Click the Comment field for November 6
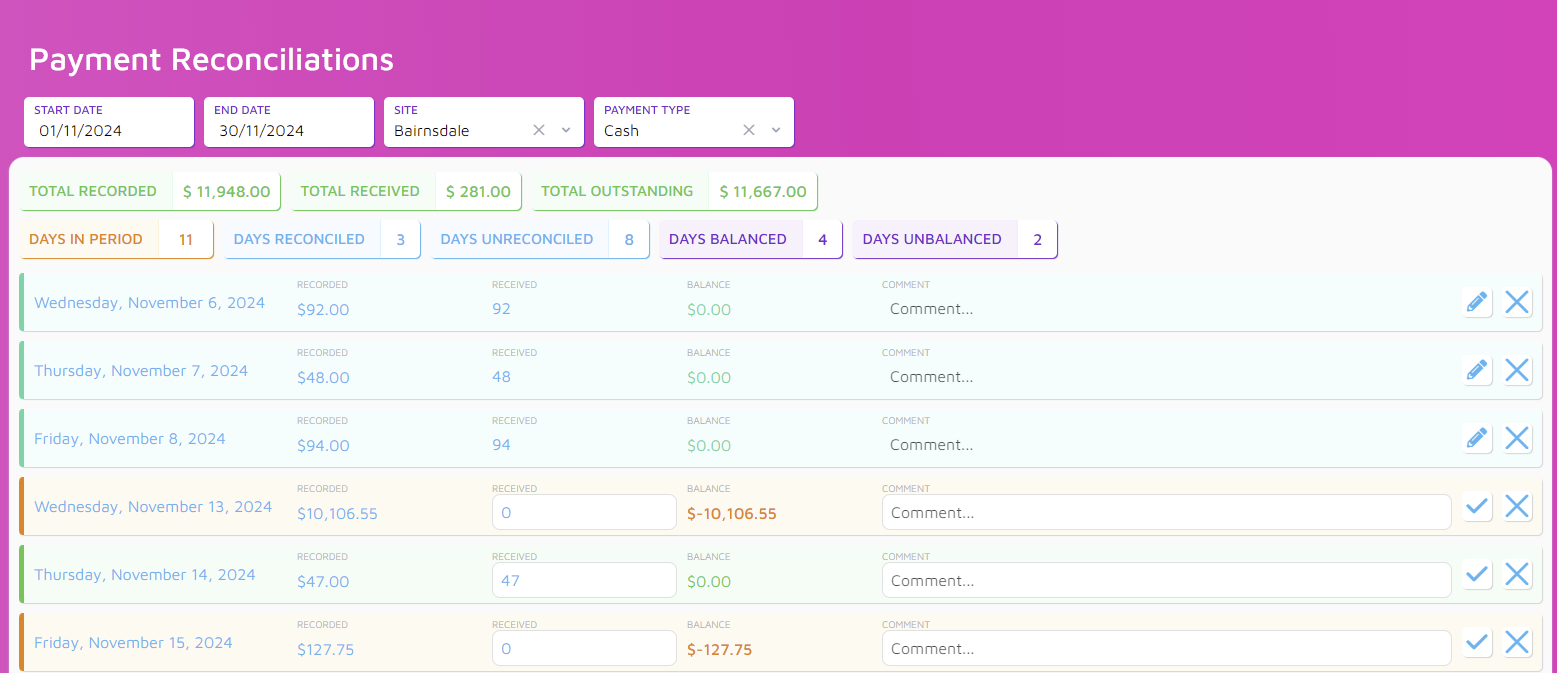This screenshot has height=673, width=1557. 1165,309
